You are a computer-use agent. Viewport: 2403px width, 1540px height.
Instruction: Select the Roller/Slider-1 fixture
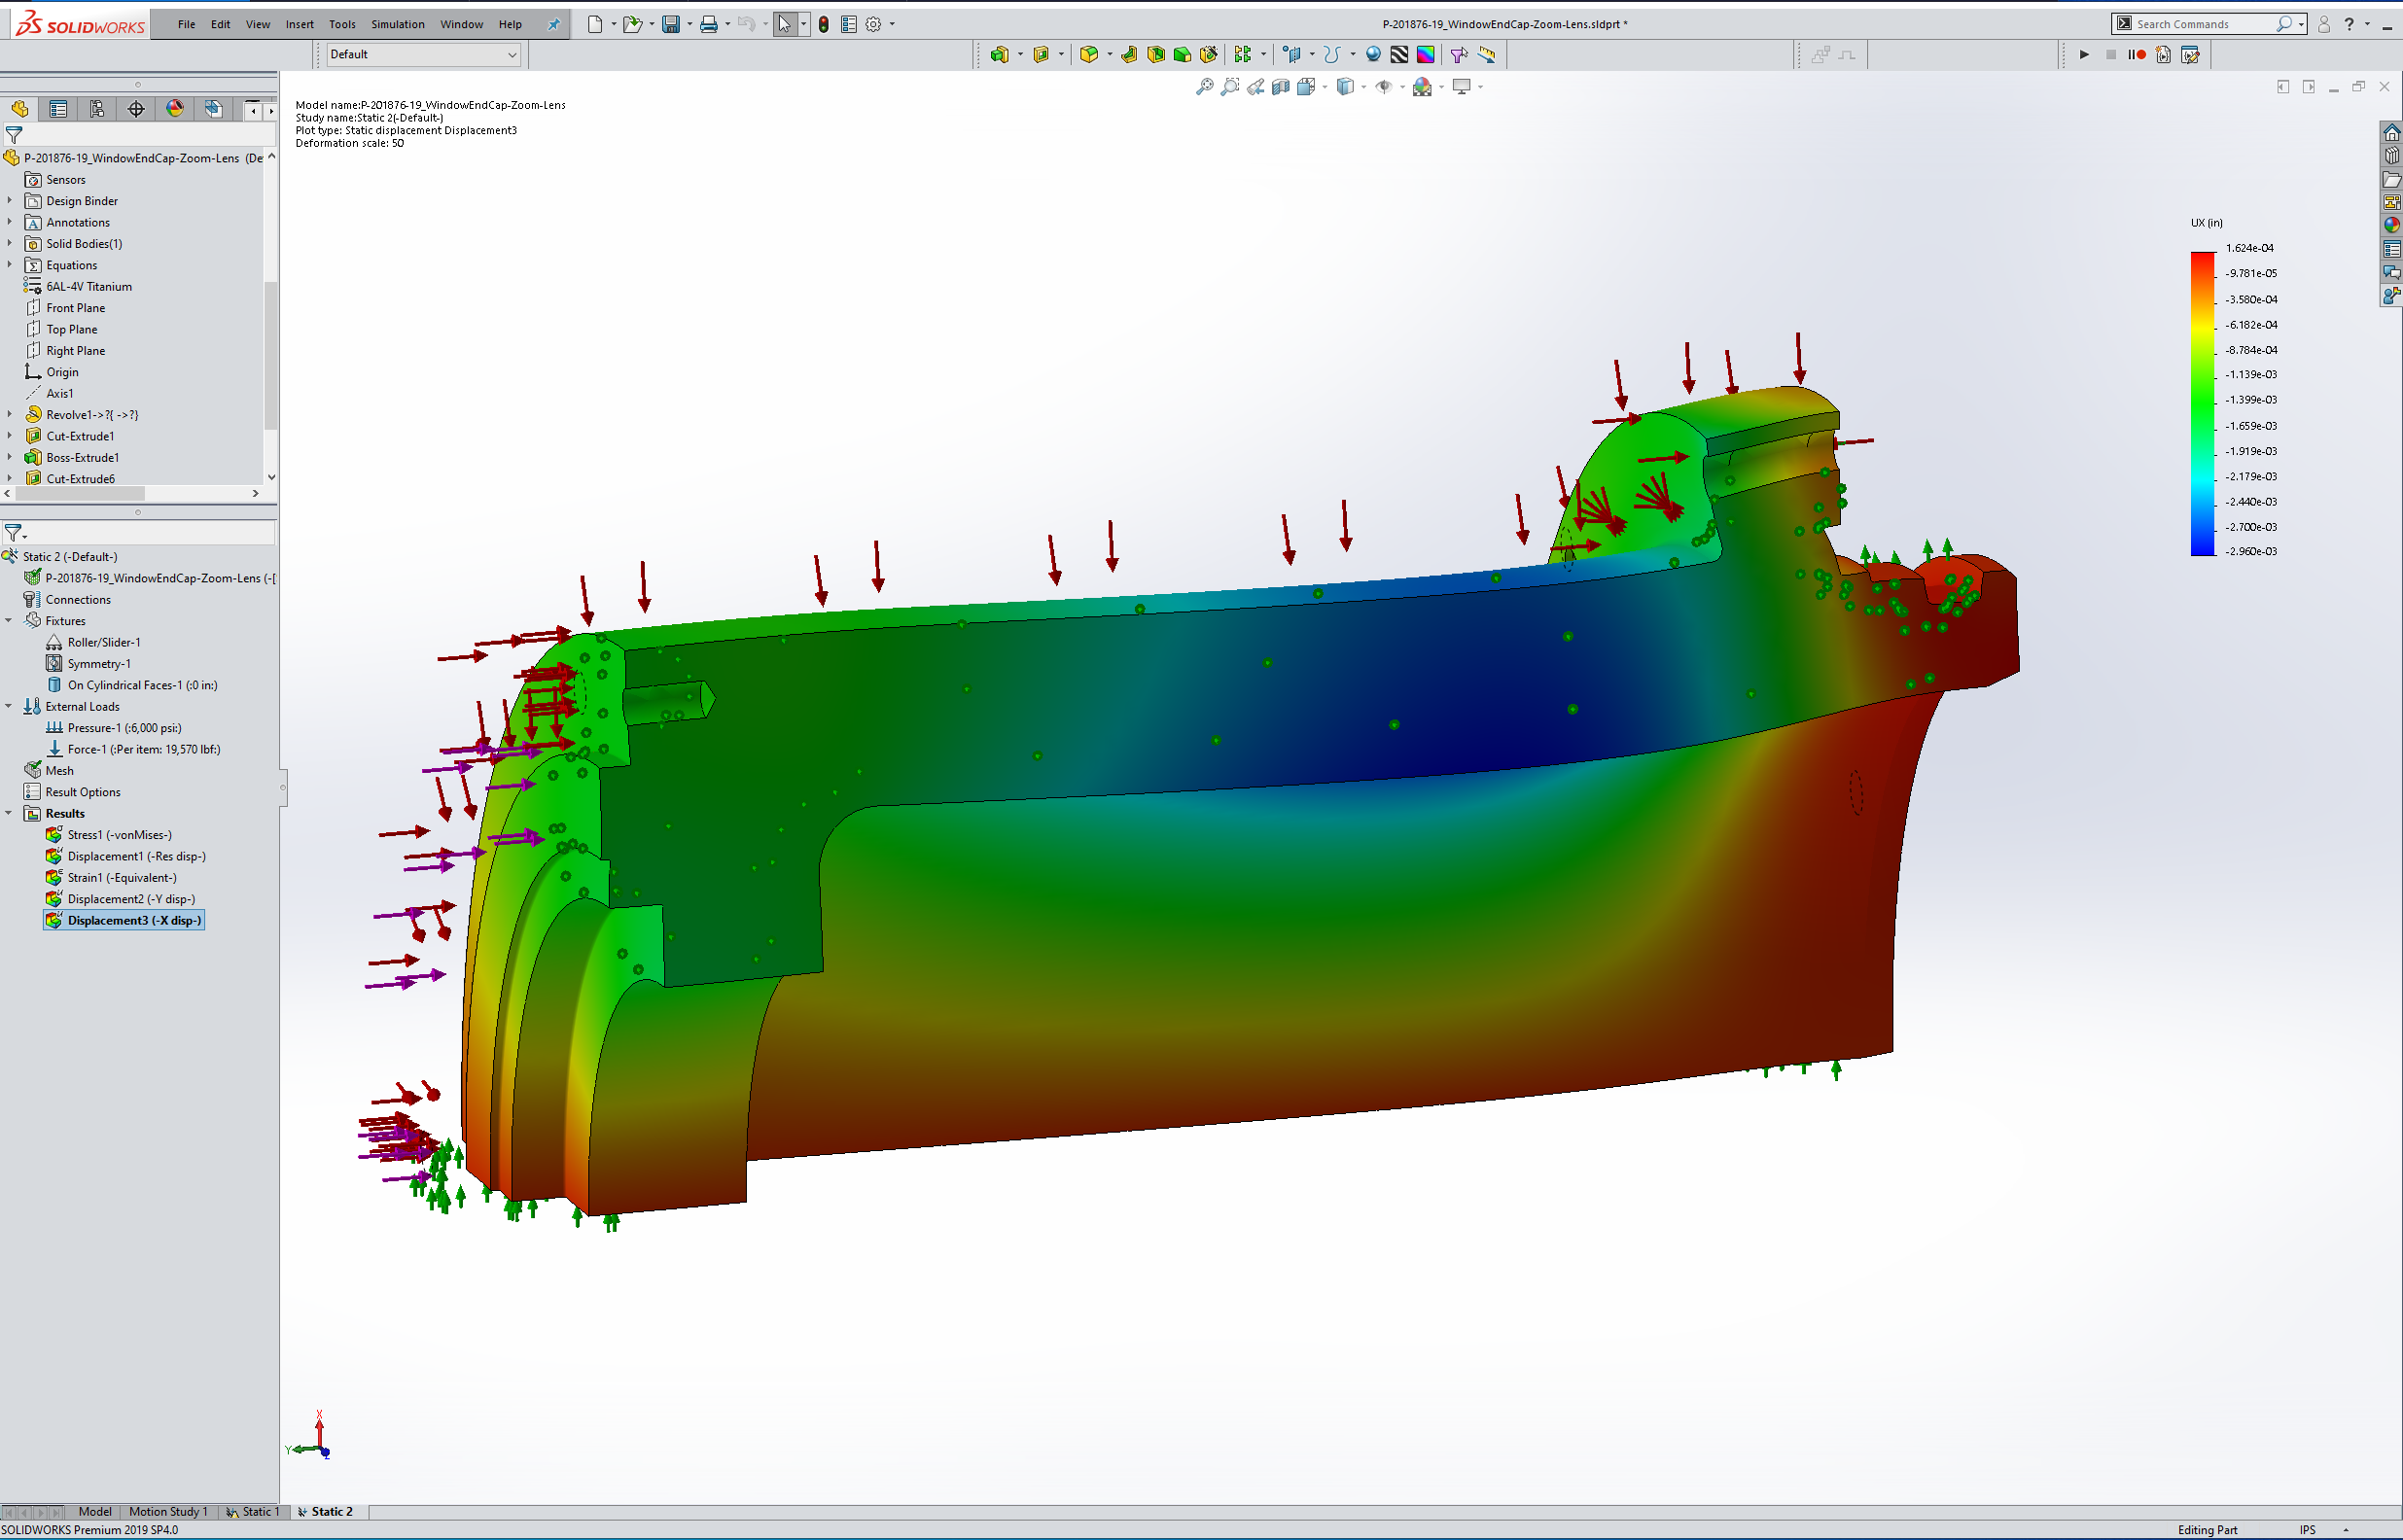[94, 642]
